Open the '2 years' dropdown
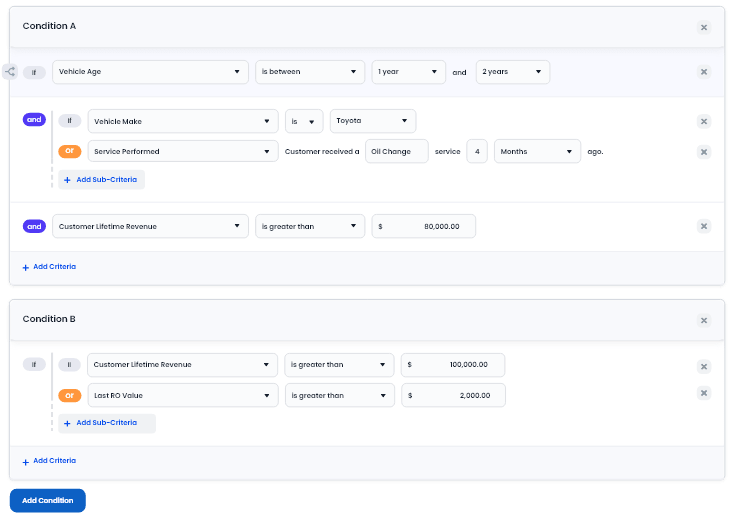The width and height of the screenshot is (735, 513). (512, 72)
